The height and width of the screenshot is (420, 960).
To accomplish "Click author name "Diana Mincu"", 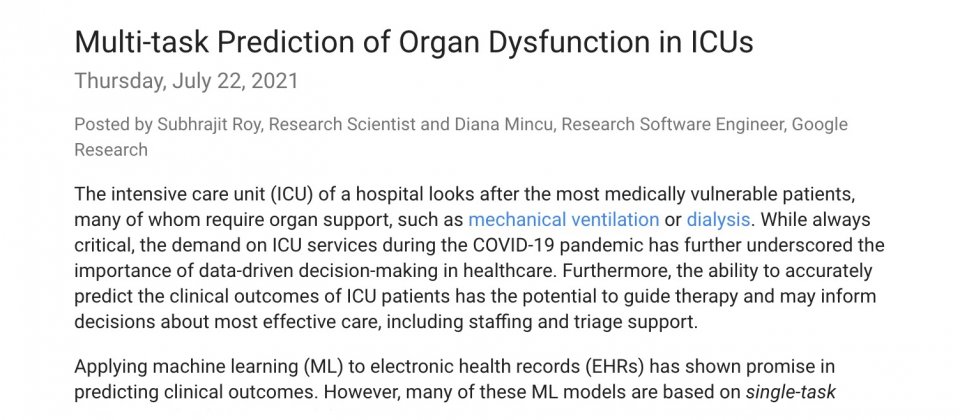I will (504, 124).
